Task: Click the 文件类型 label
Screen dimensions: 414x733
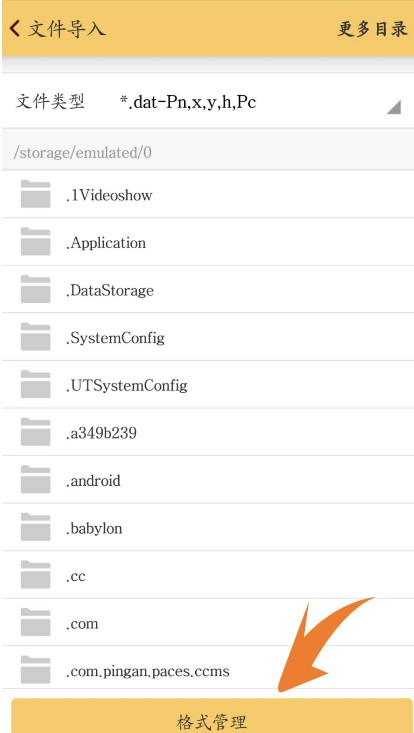Action: pyautogui.click(x=50, y=101)
